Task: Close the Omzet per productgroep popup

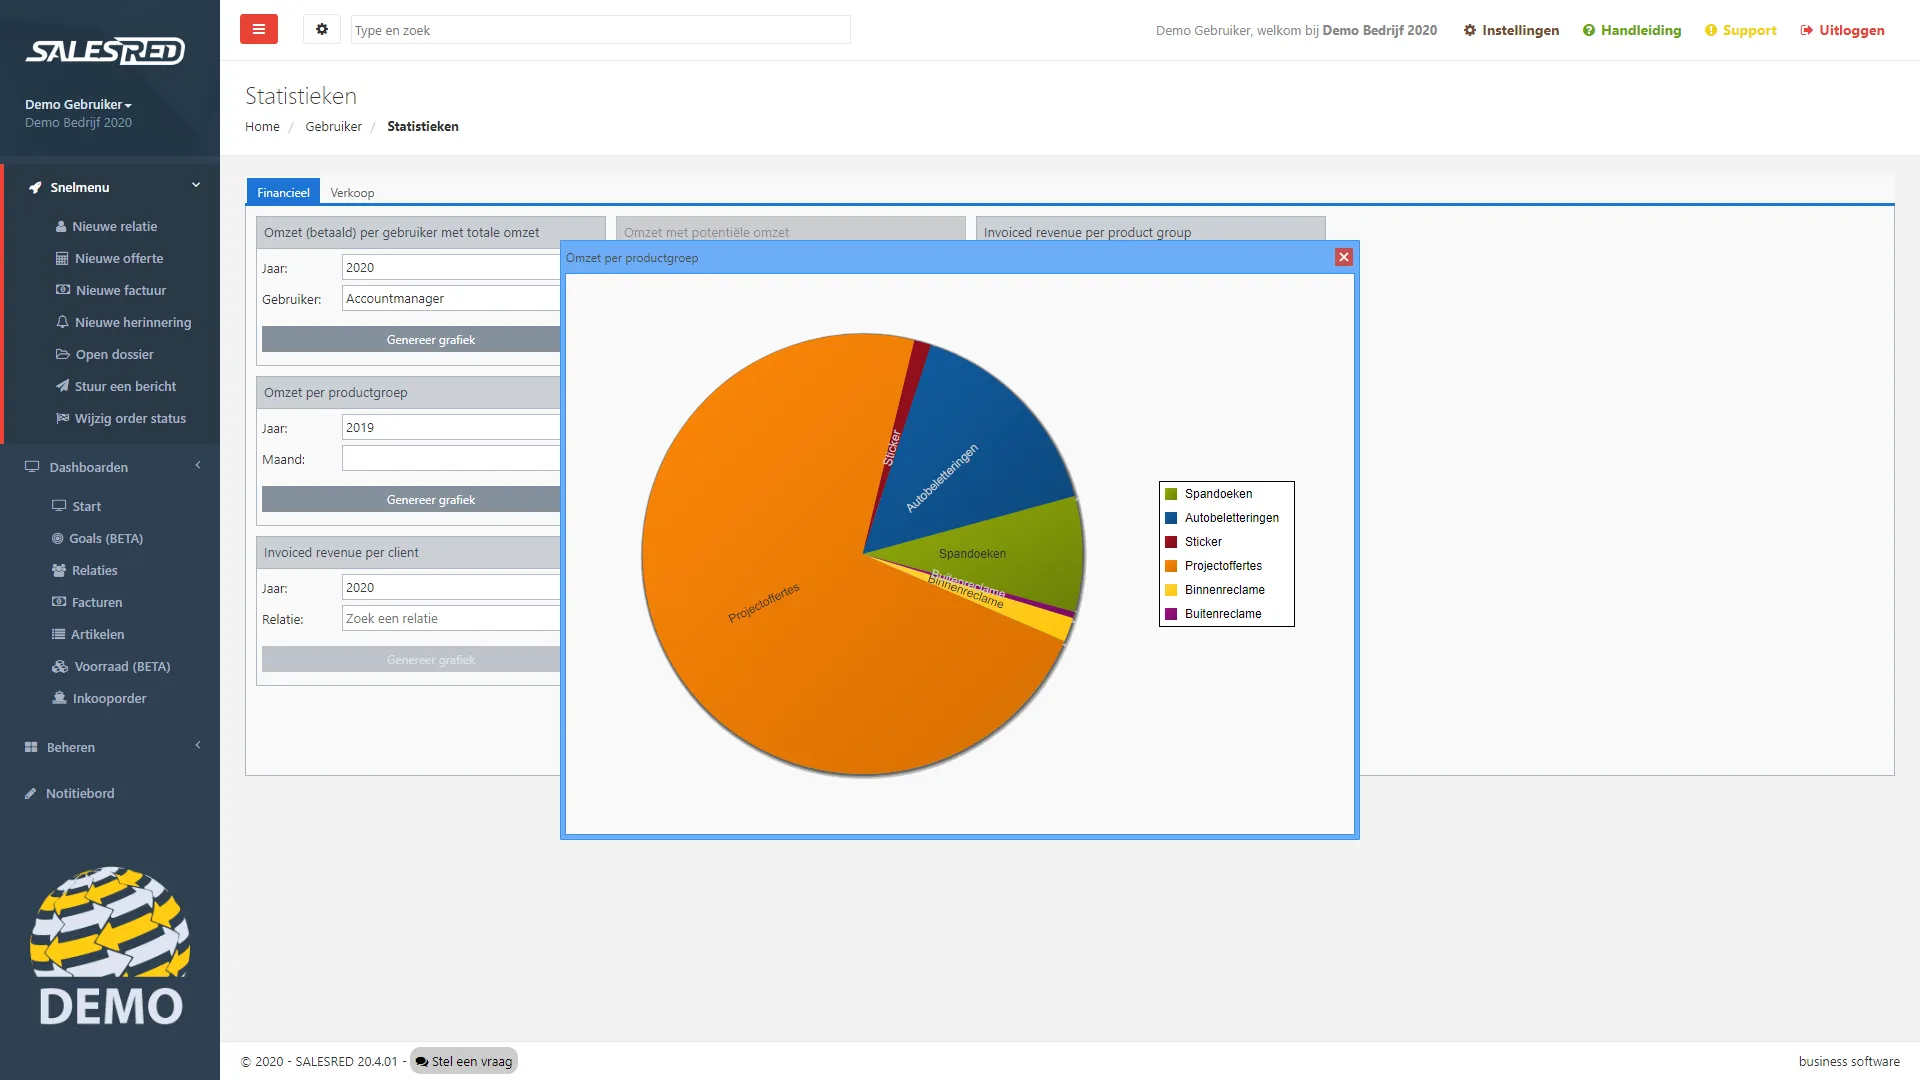Action: click(x=1344, y=257)
